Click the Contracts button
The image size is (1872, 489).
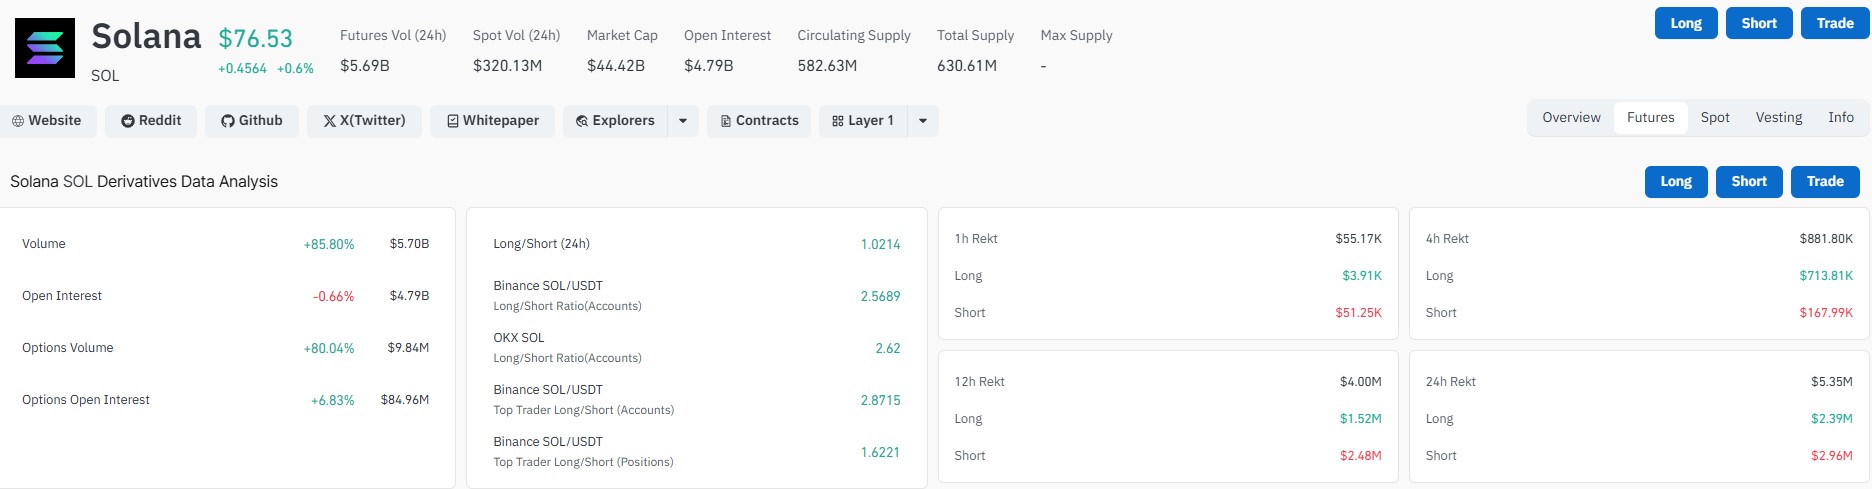[759, 121]
